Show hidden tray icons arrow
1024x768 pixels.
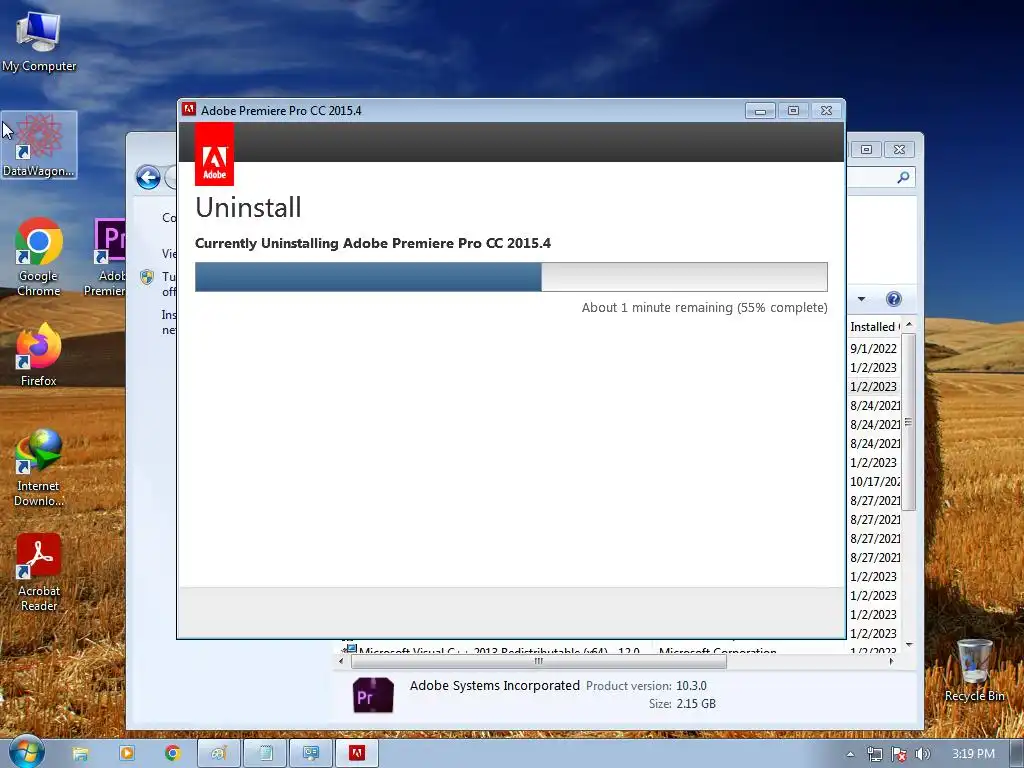[850, 754]
